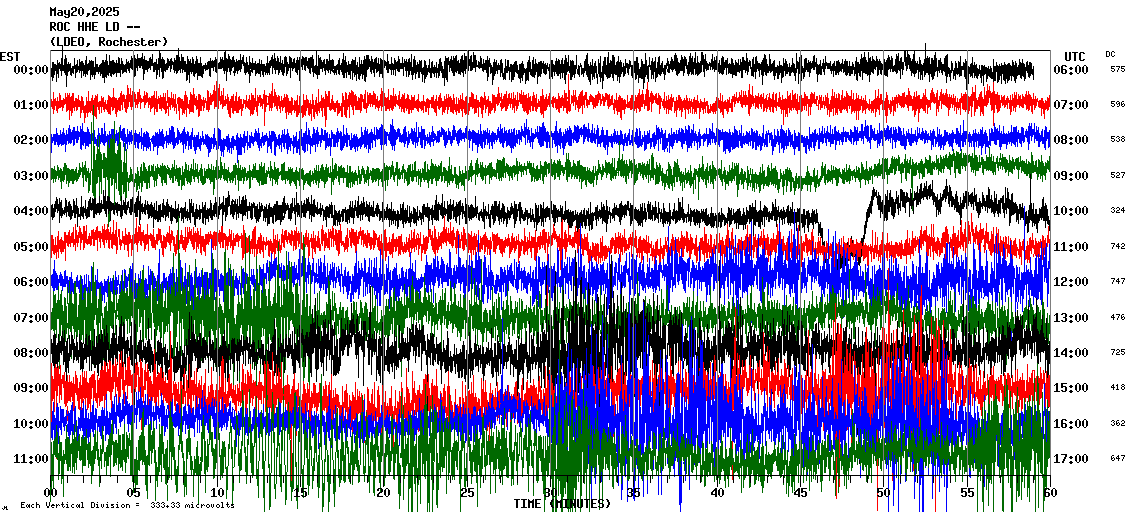This screenshot has width=1130, height=519.
Task: Pick the UTC time label "12:00"
Action: click(x=1071, y=282)
